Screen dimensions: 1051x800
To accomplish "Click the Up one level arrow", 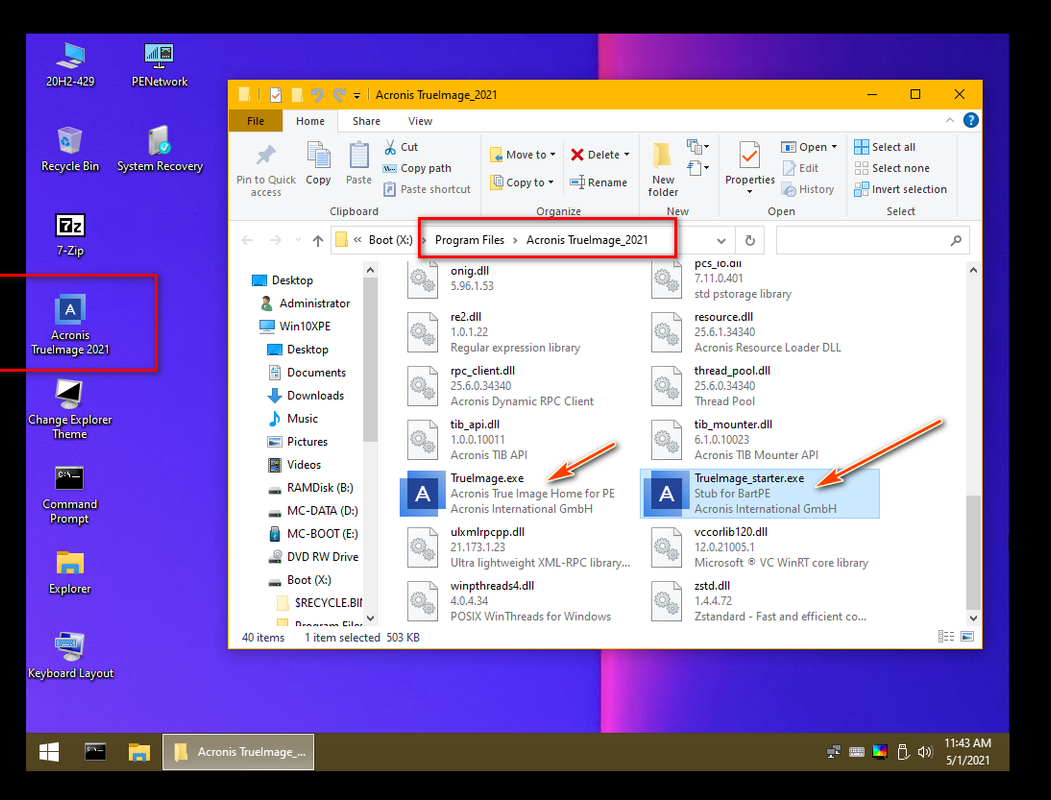I will [x=318, y=241].
